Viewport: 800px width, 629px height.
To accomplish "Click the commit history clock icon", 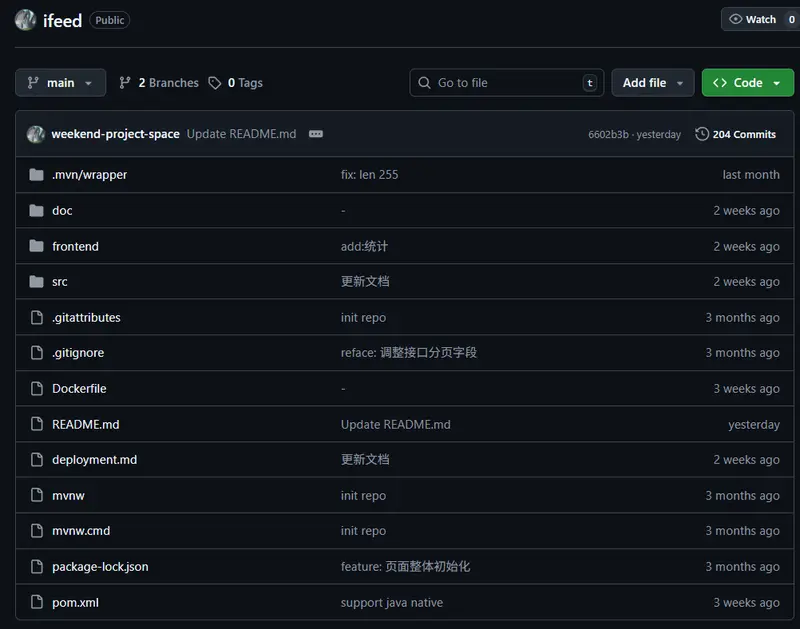I will click(x=702, y=134).
